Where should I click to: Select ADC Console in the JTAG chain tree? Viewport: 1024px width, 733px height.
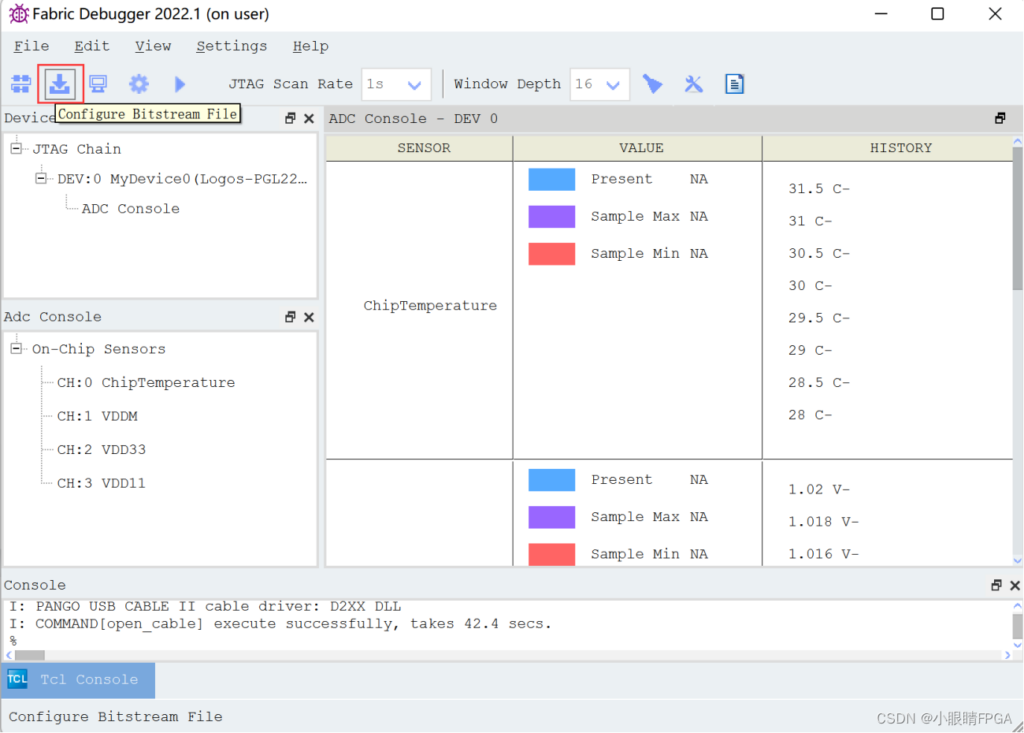130,209
